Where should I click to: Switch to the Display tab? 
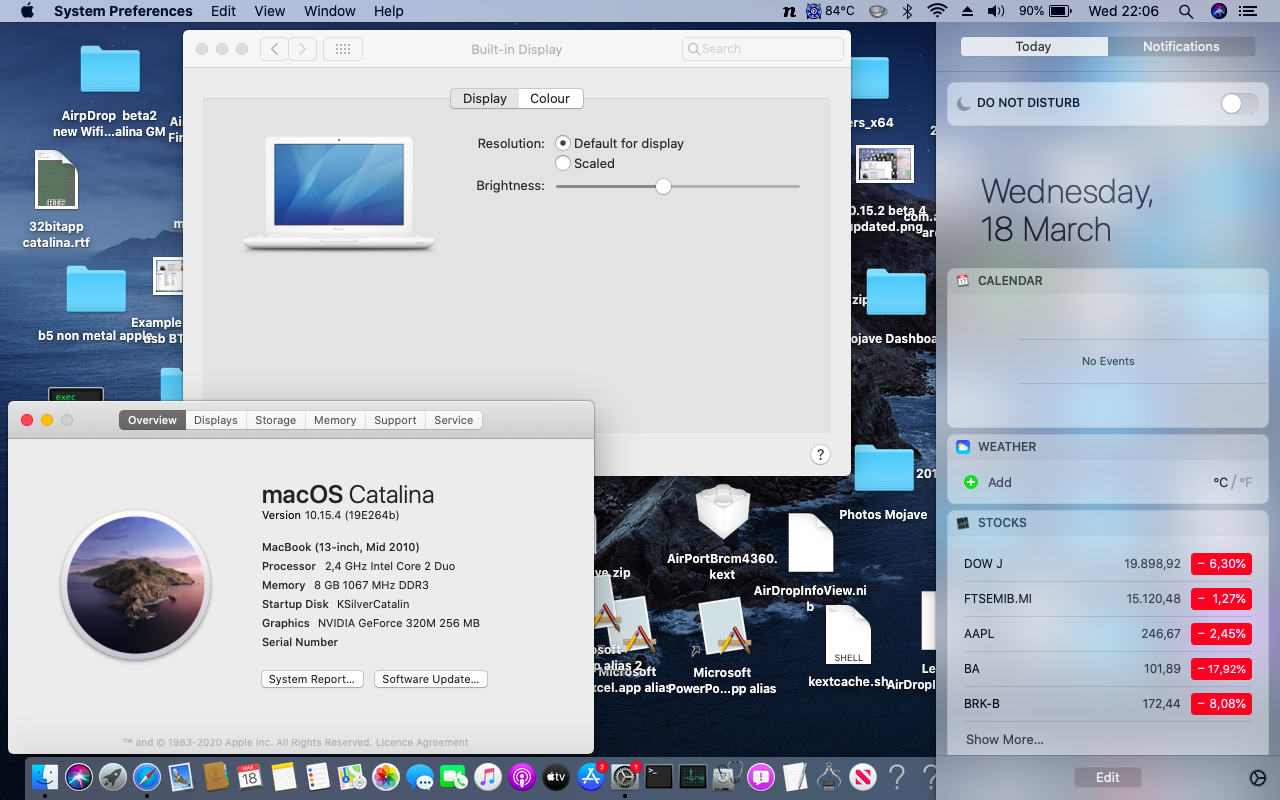tap(485, 98)
